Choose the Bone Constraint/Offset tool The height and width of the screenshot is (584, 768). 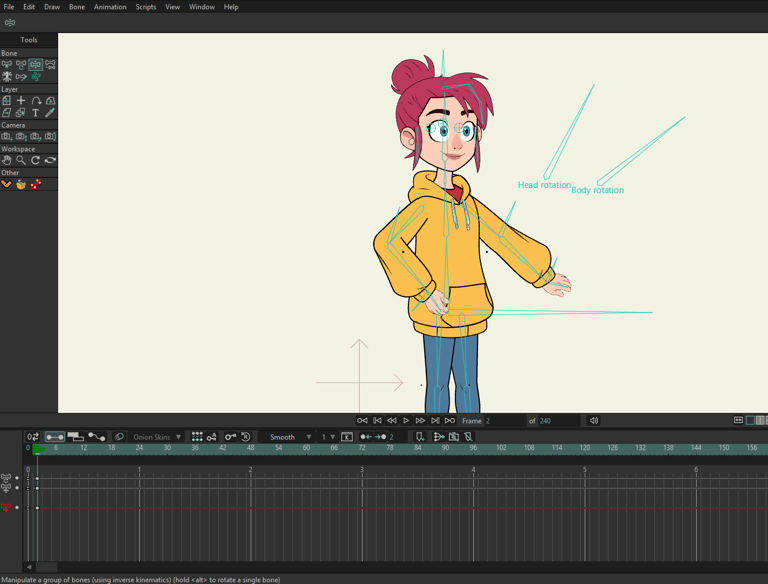point(50,65)
